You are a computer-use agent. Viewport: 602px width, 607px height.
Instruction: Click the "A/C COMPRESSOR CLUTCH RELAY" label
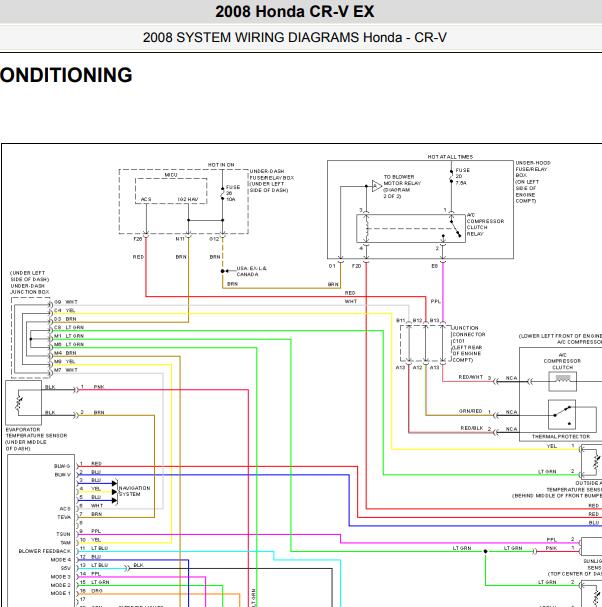(485, 225)
